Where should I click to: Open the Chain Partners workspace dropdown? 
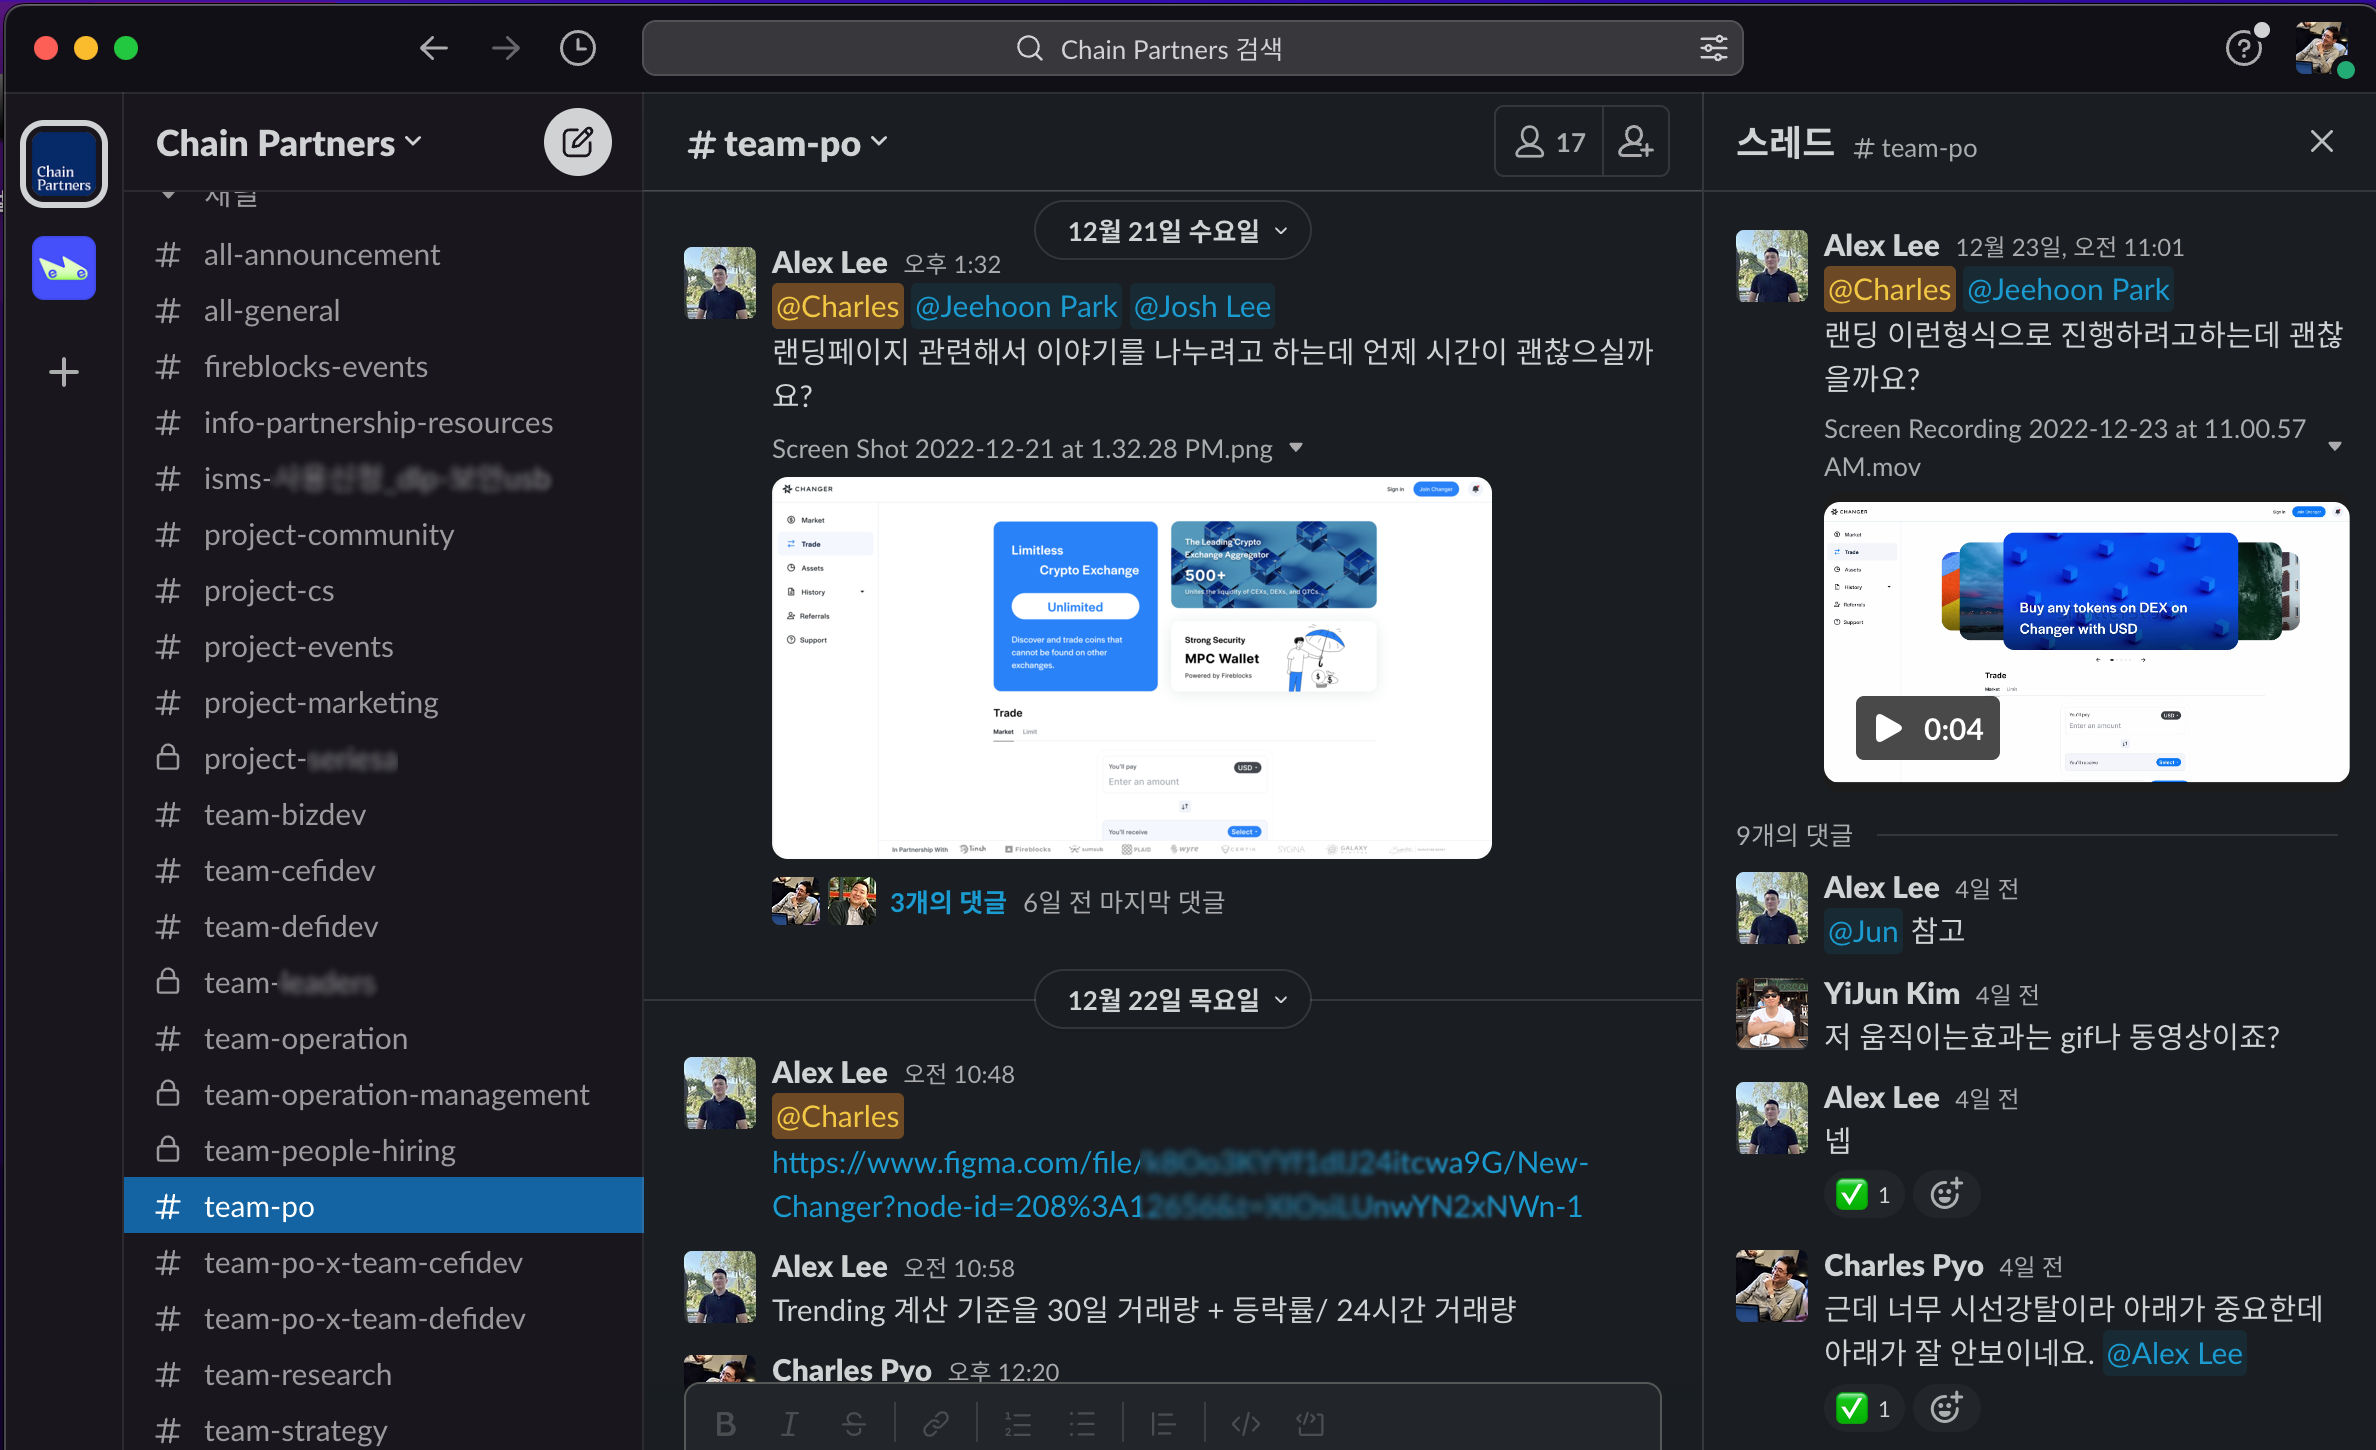[289, 143]
